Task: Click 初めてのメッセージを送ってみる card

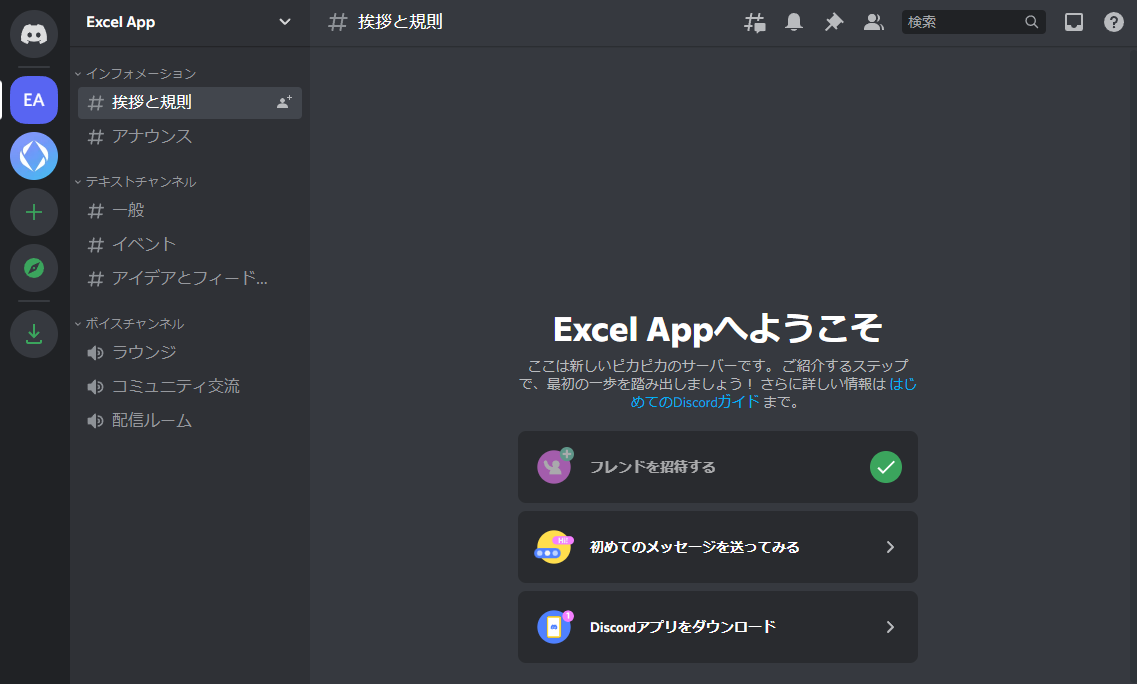Action: coord(718,547)
